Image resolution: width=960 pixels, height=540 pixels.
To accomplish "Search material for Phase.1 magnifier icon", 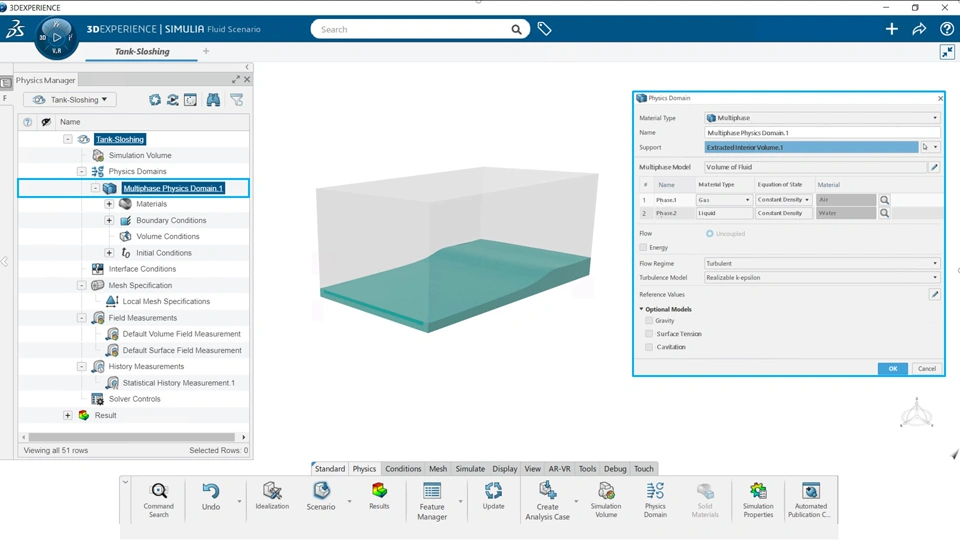I will coord(884,200).
